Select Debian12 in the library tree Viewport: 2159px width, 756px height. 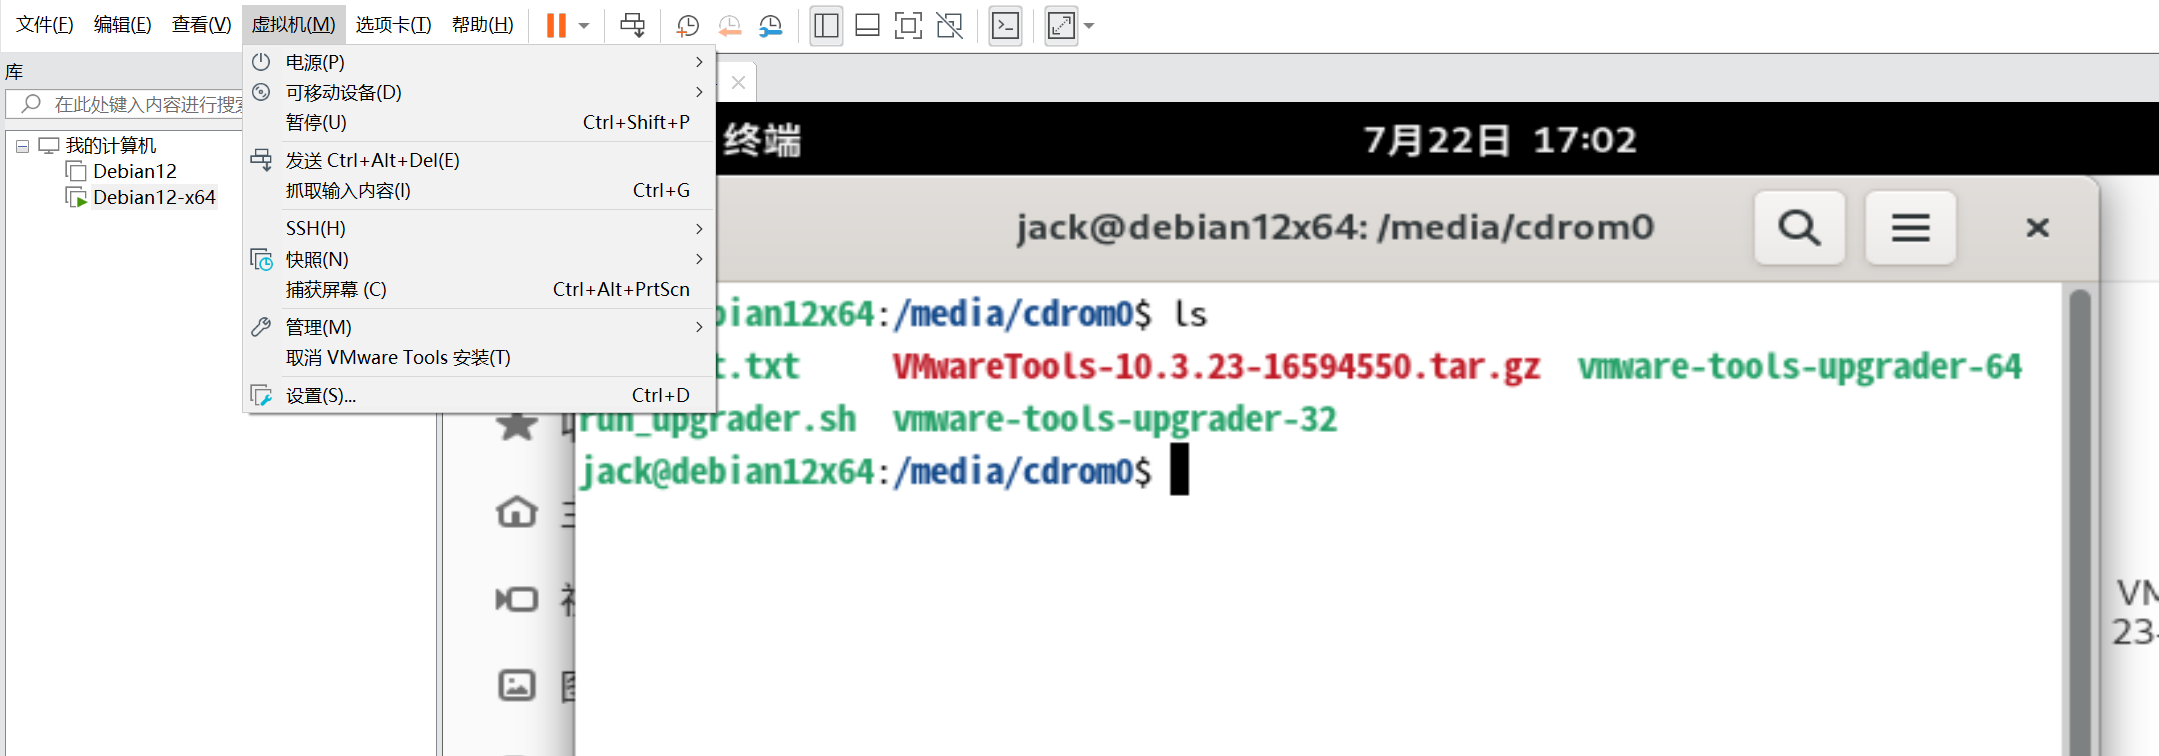pyautogui.click(x=134, y=171)
